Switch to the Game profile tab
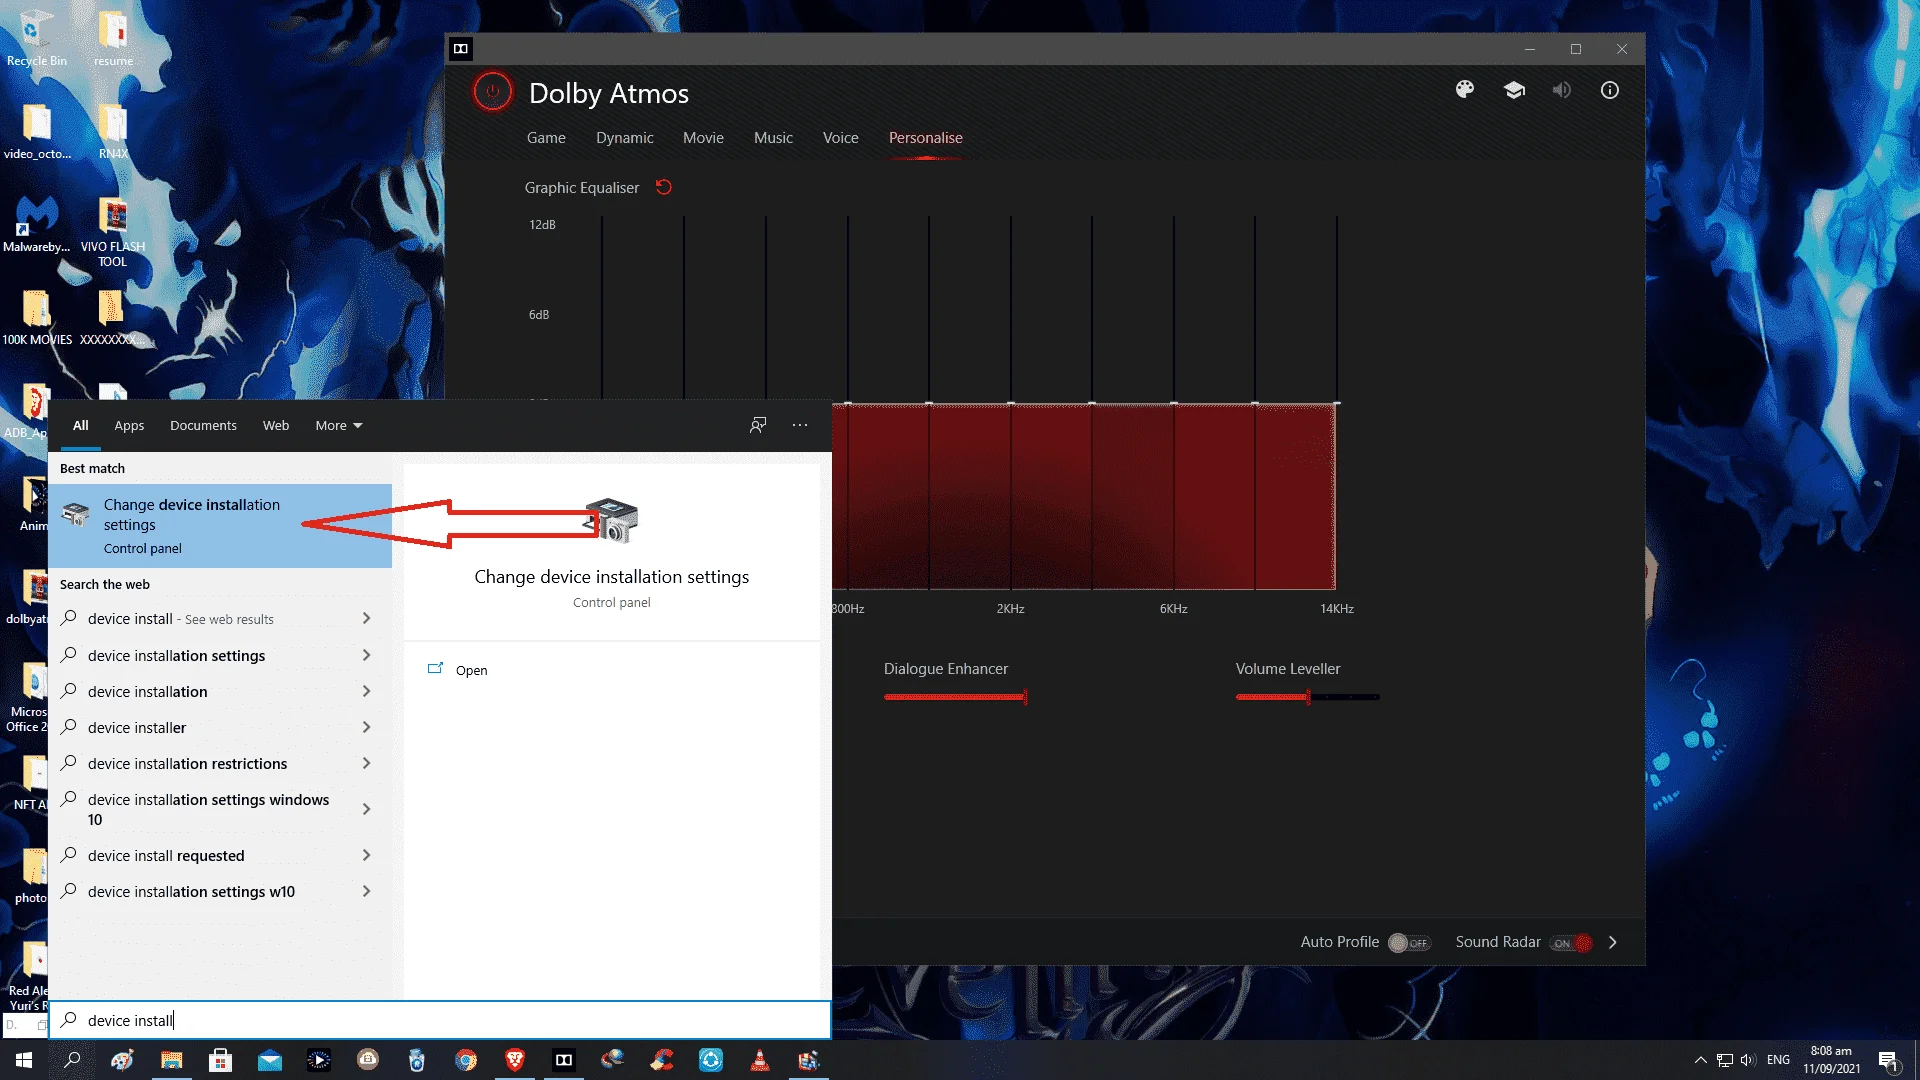 546,138
